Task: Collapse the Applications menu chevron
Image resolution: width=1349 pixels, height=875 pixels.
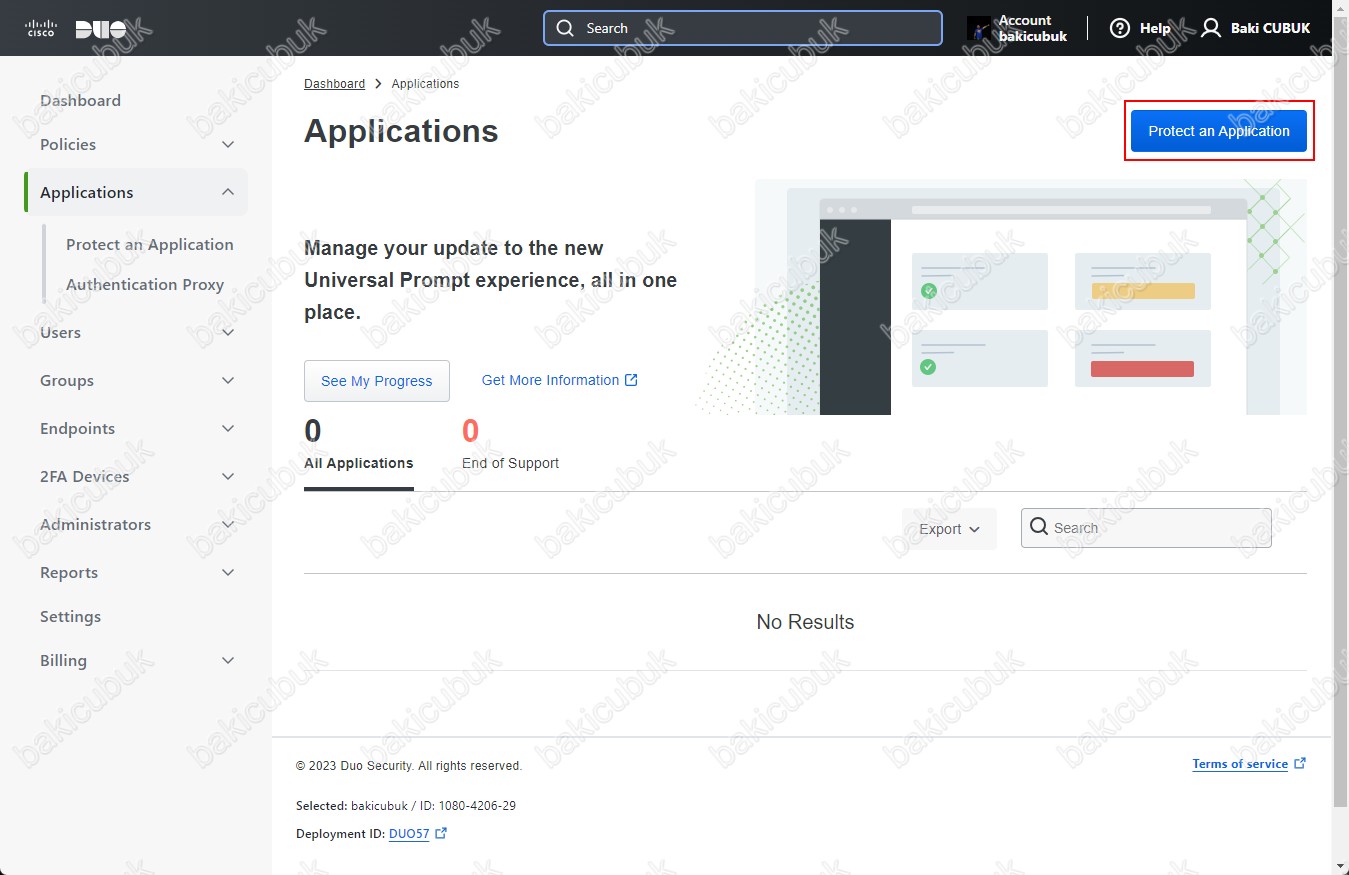Action: [x=228, y=192]
